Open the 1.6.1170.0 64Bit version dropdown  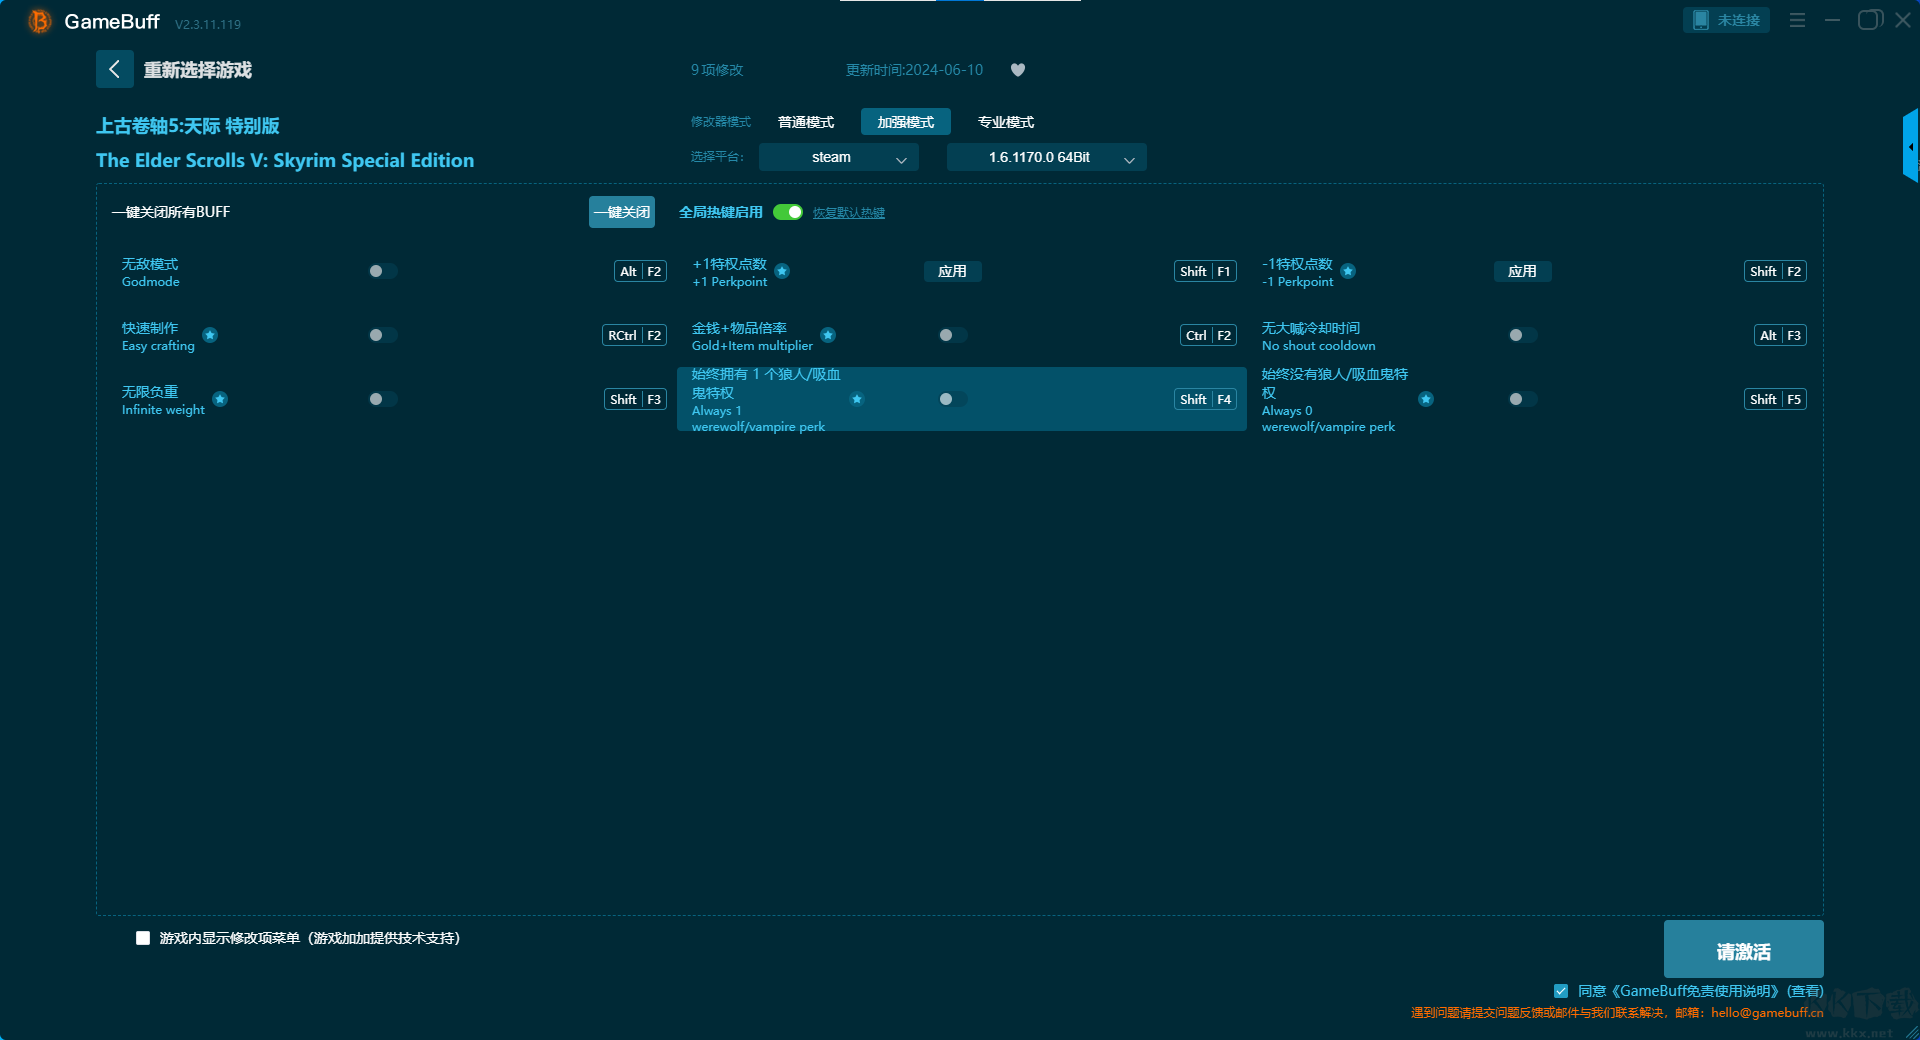[1046, 157]
